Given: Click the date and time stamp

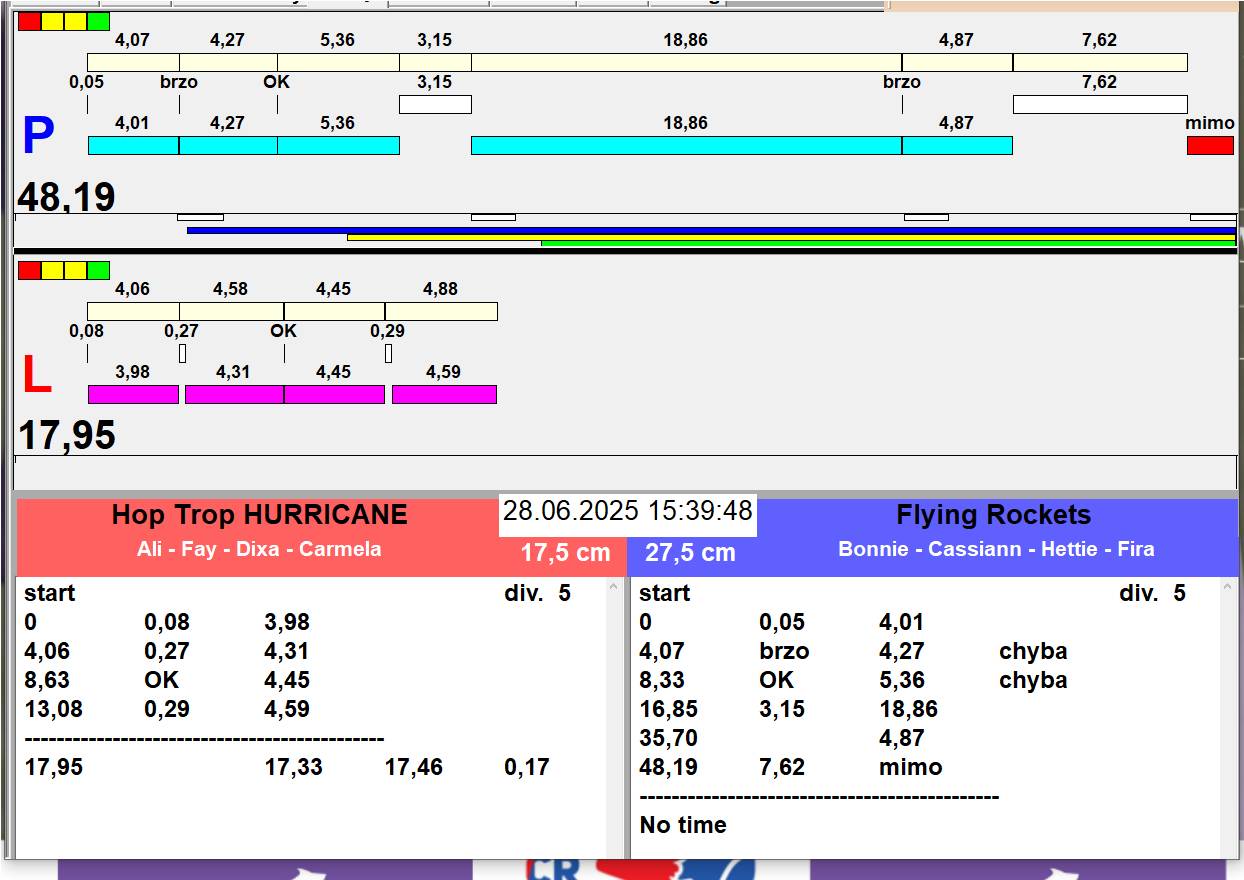Looking at the screenshot, I should [x=627, y=512].
